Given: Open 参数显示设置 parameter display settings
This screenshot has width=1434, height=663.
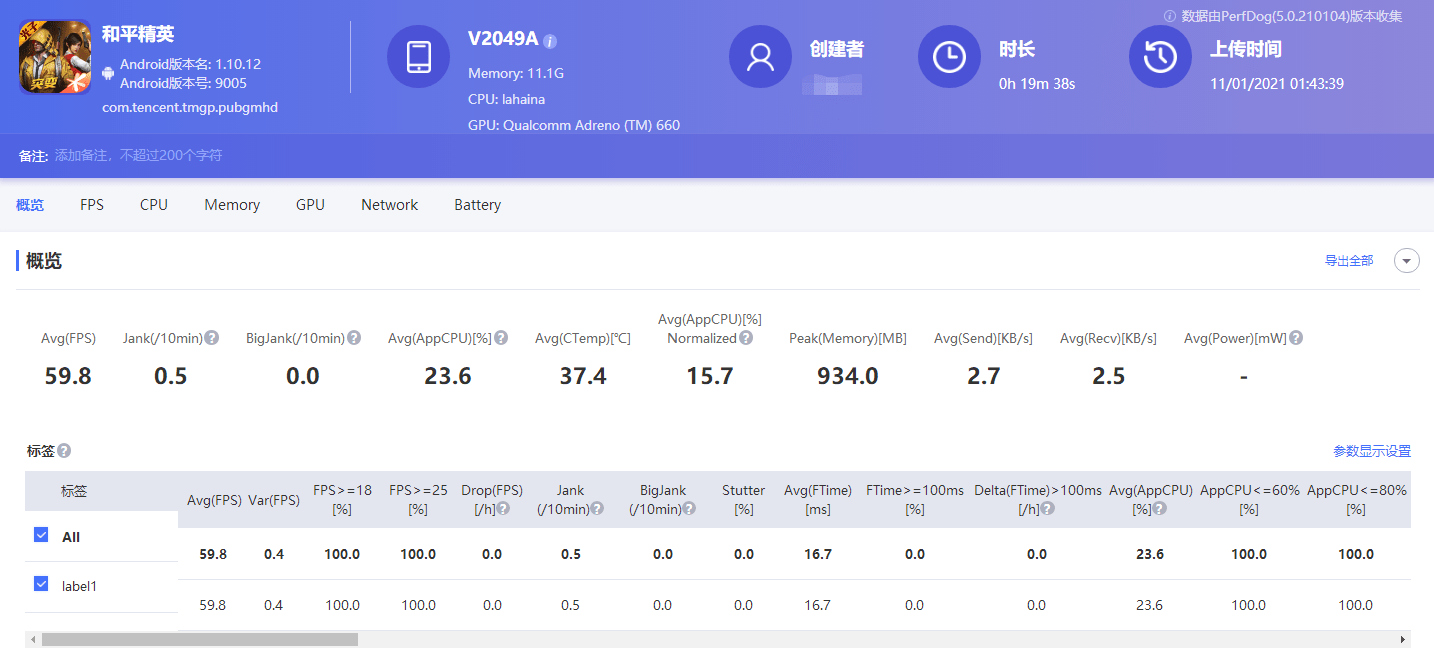Looking at the screenshot, I should 1372,452.
